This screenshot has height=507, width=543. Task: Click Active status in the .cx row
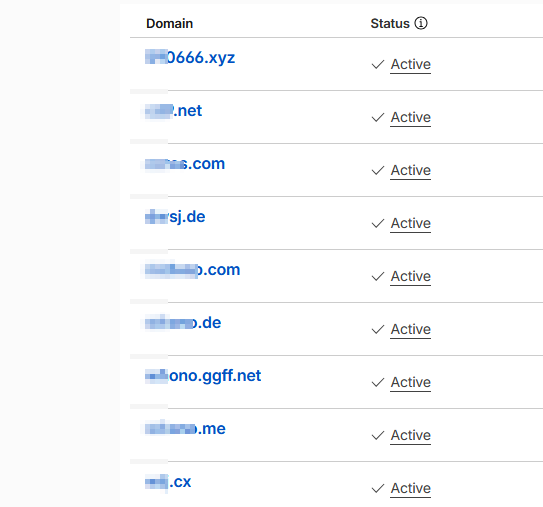[x=411, y=488]
